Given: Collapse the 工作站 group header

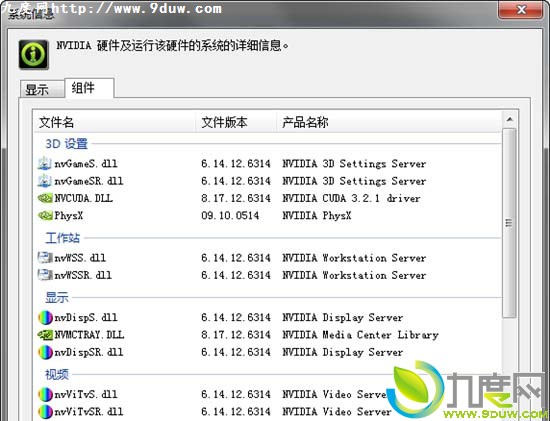Looking at the screenshot, I should coord(62,238).
